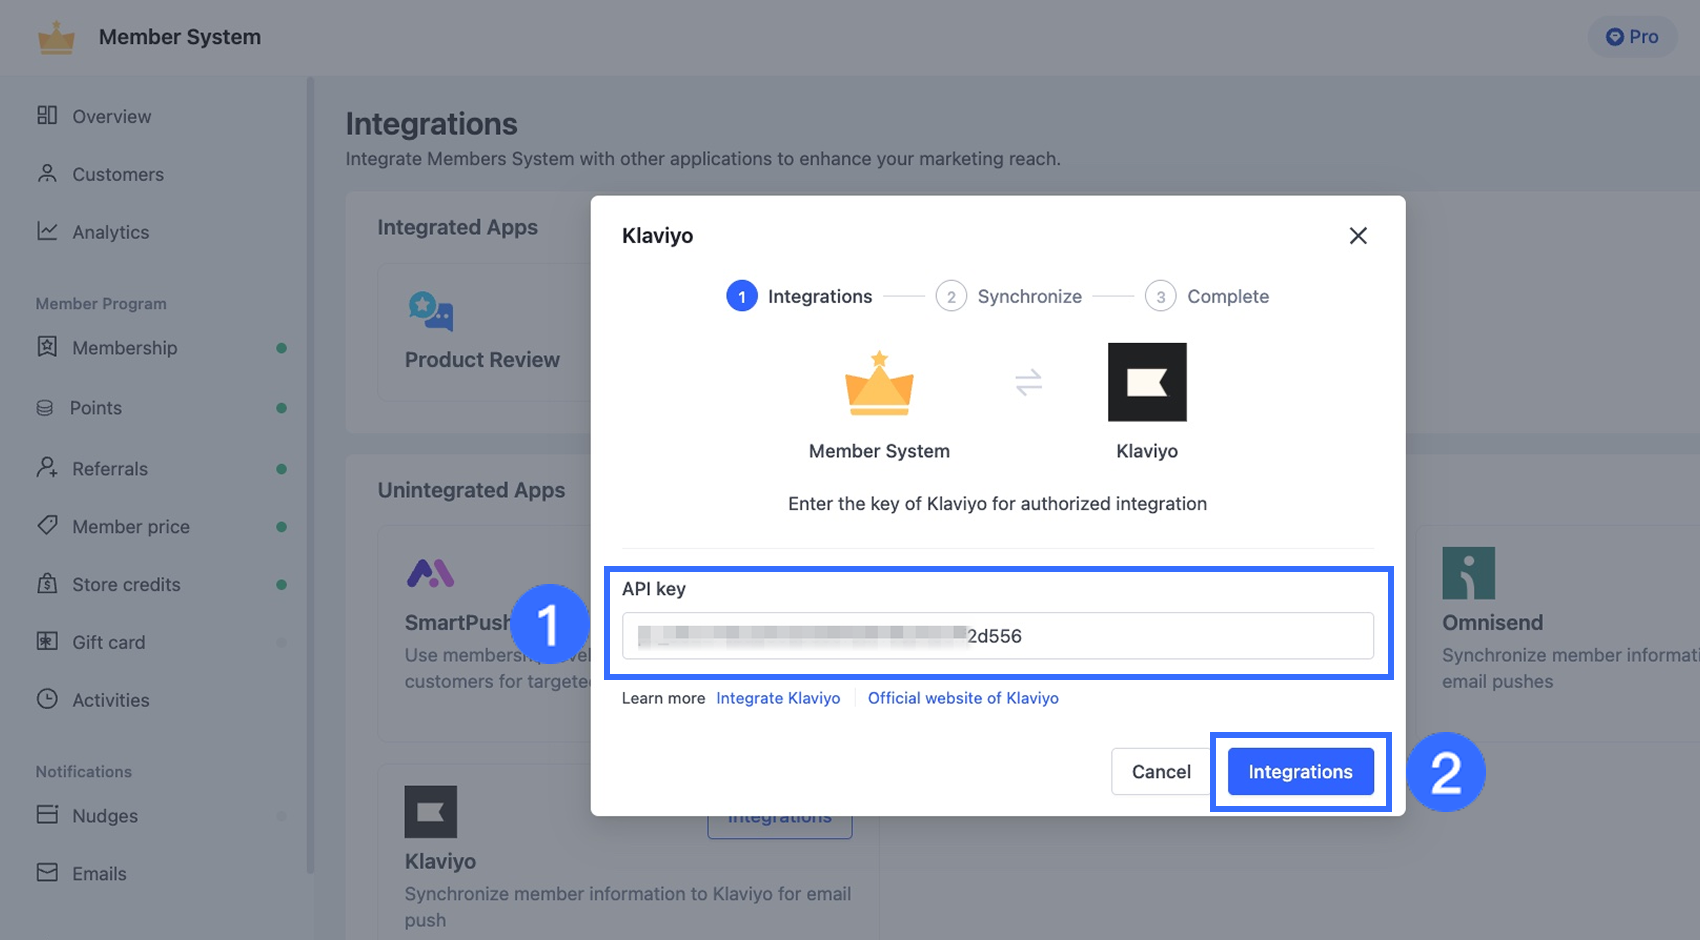Click the Nudges icon in Notifications

(47, 814)
